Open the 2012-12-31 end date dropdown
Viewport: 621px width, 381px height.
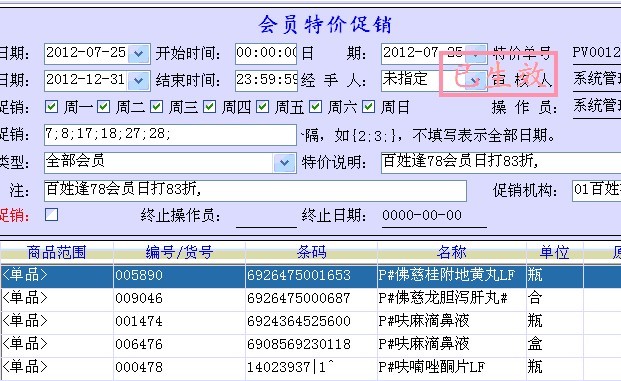click(139, 80)
